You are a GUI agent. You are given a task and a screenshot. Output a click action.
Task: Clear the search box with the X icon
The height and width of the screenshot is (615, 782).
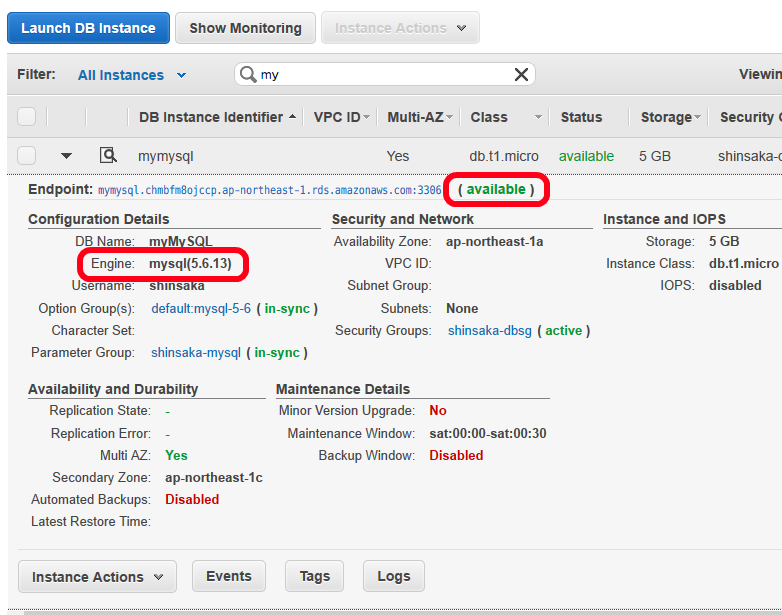521,75
